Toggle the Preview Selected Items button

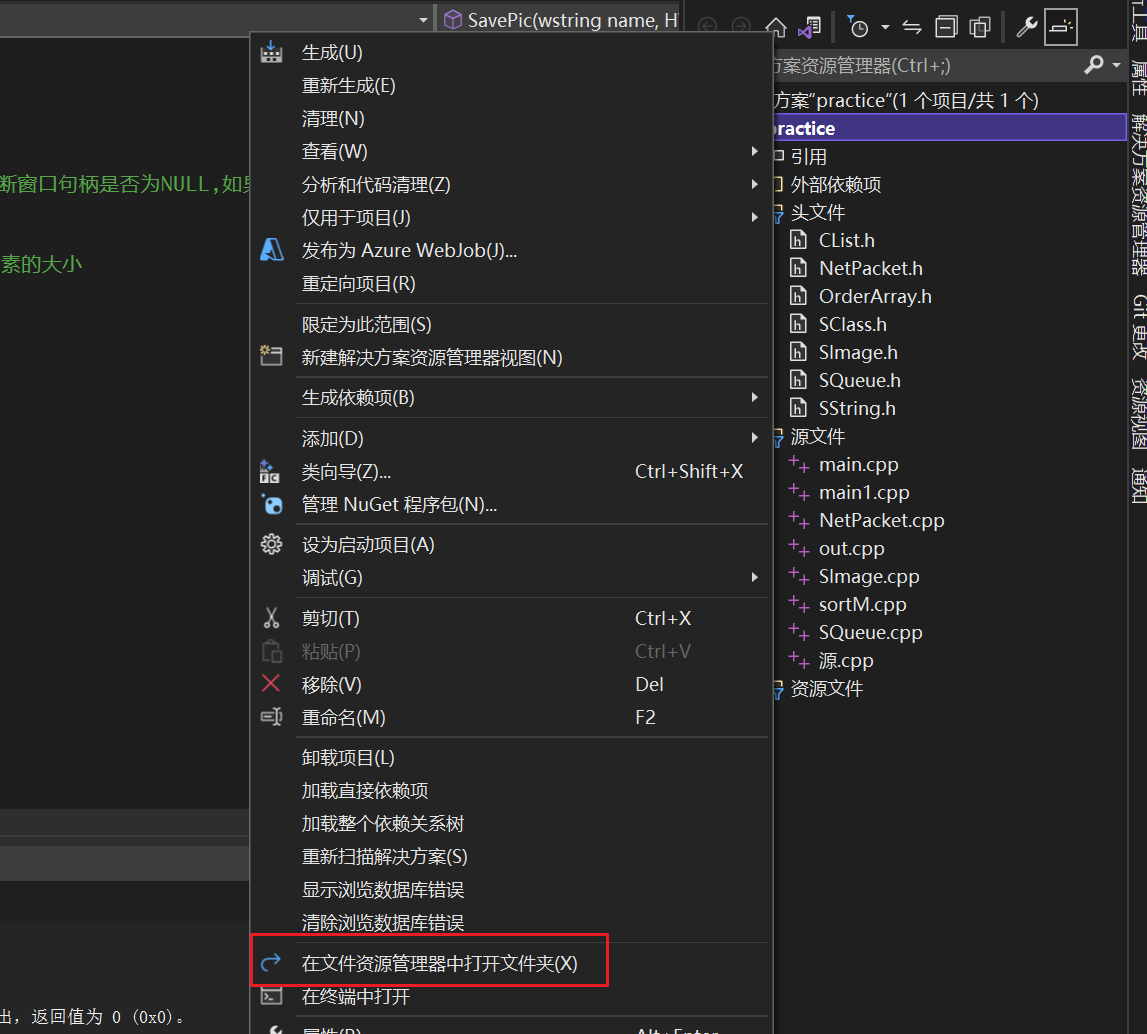(x=1061, y=27)
